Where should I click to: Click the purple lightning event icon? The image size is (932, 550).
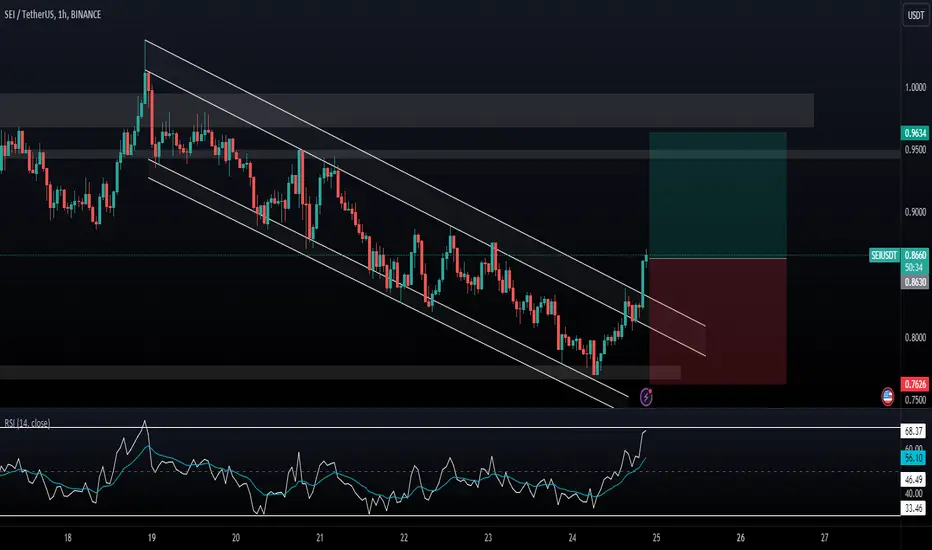646,397
